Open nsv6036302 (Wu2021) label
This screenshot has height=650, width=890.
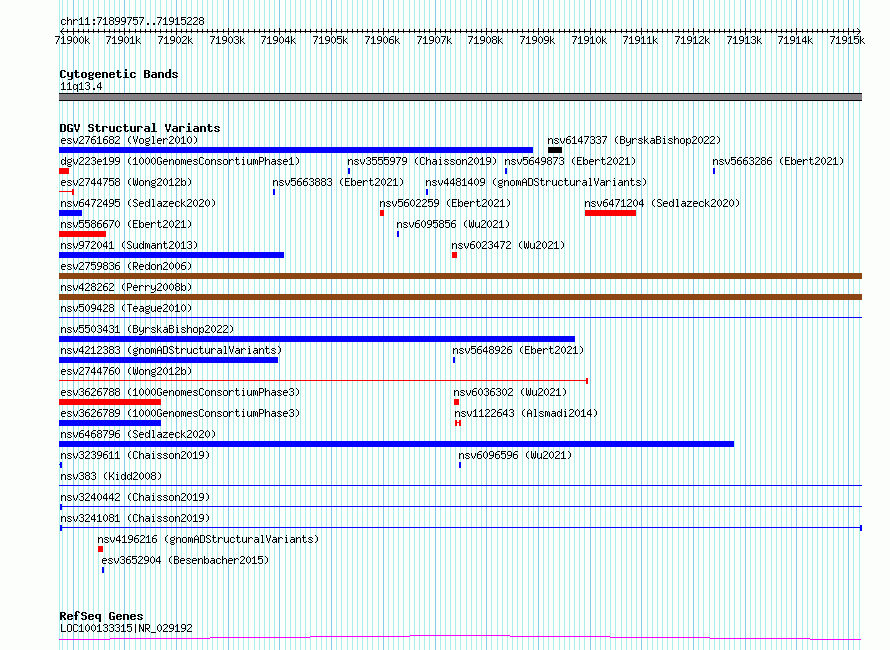pos(510,392)
